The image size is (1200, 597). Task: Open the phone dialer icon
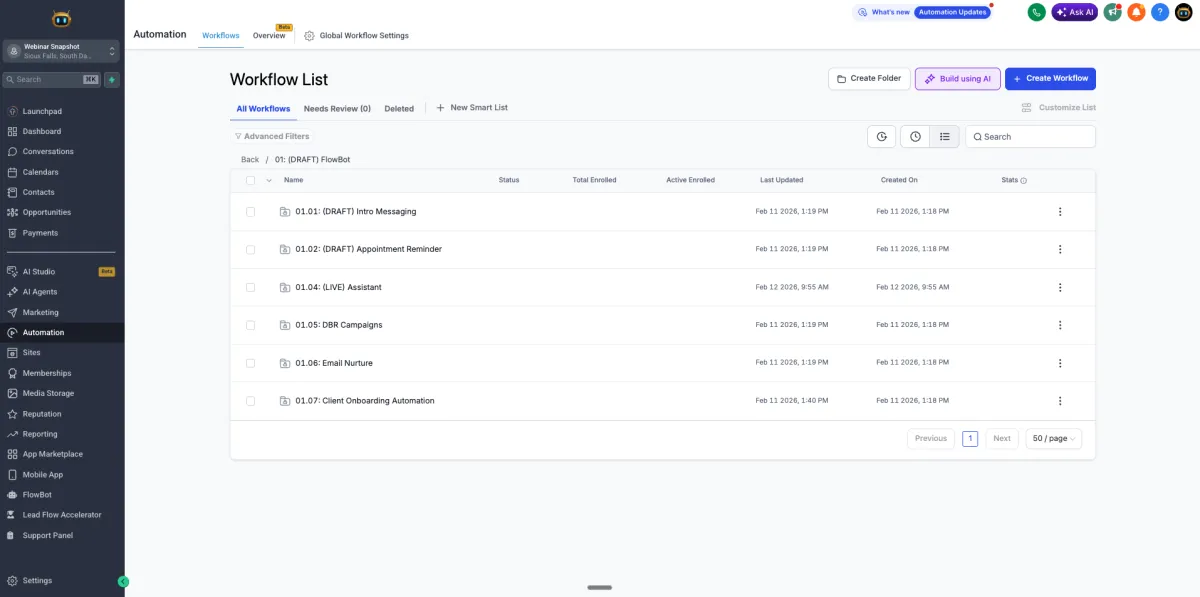[1036, 12]
